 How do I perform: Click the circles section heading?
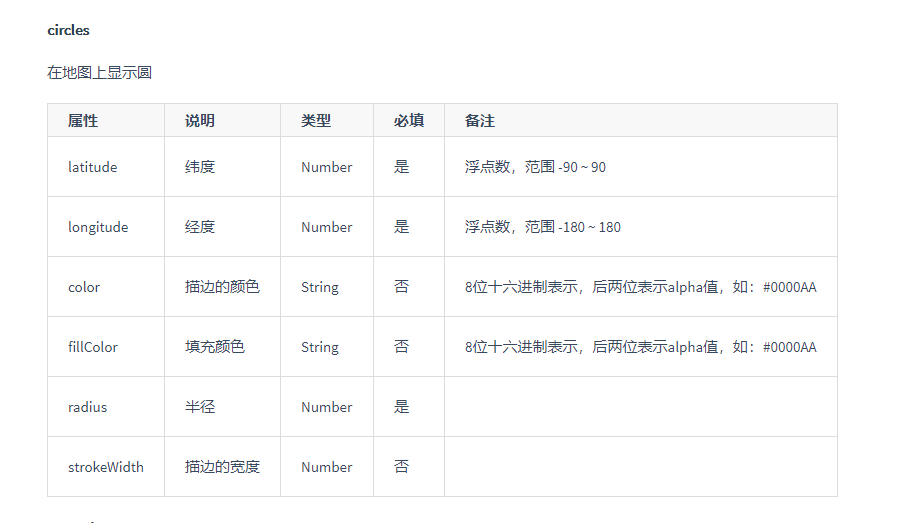(x=68, y=30)
